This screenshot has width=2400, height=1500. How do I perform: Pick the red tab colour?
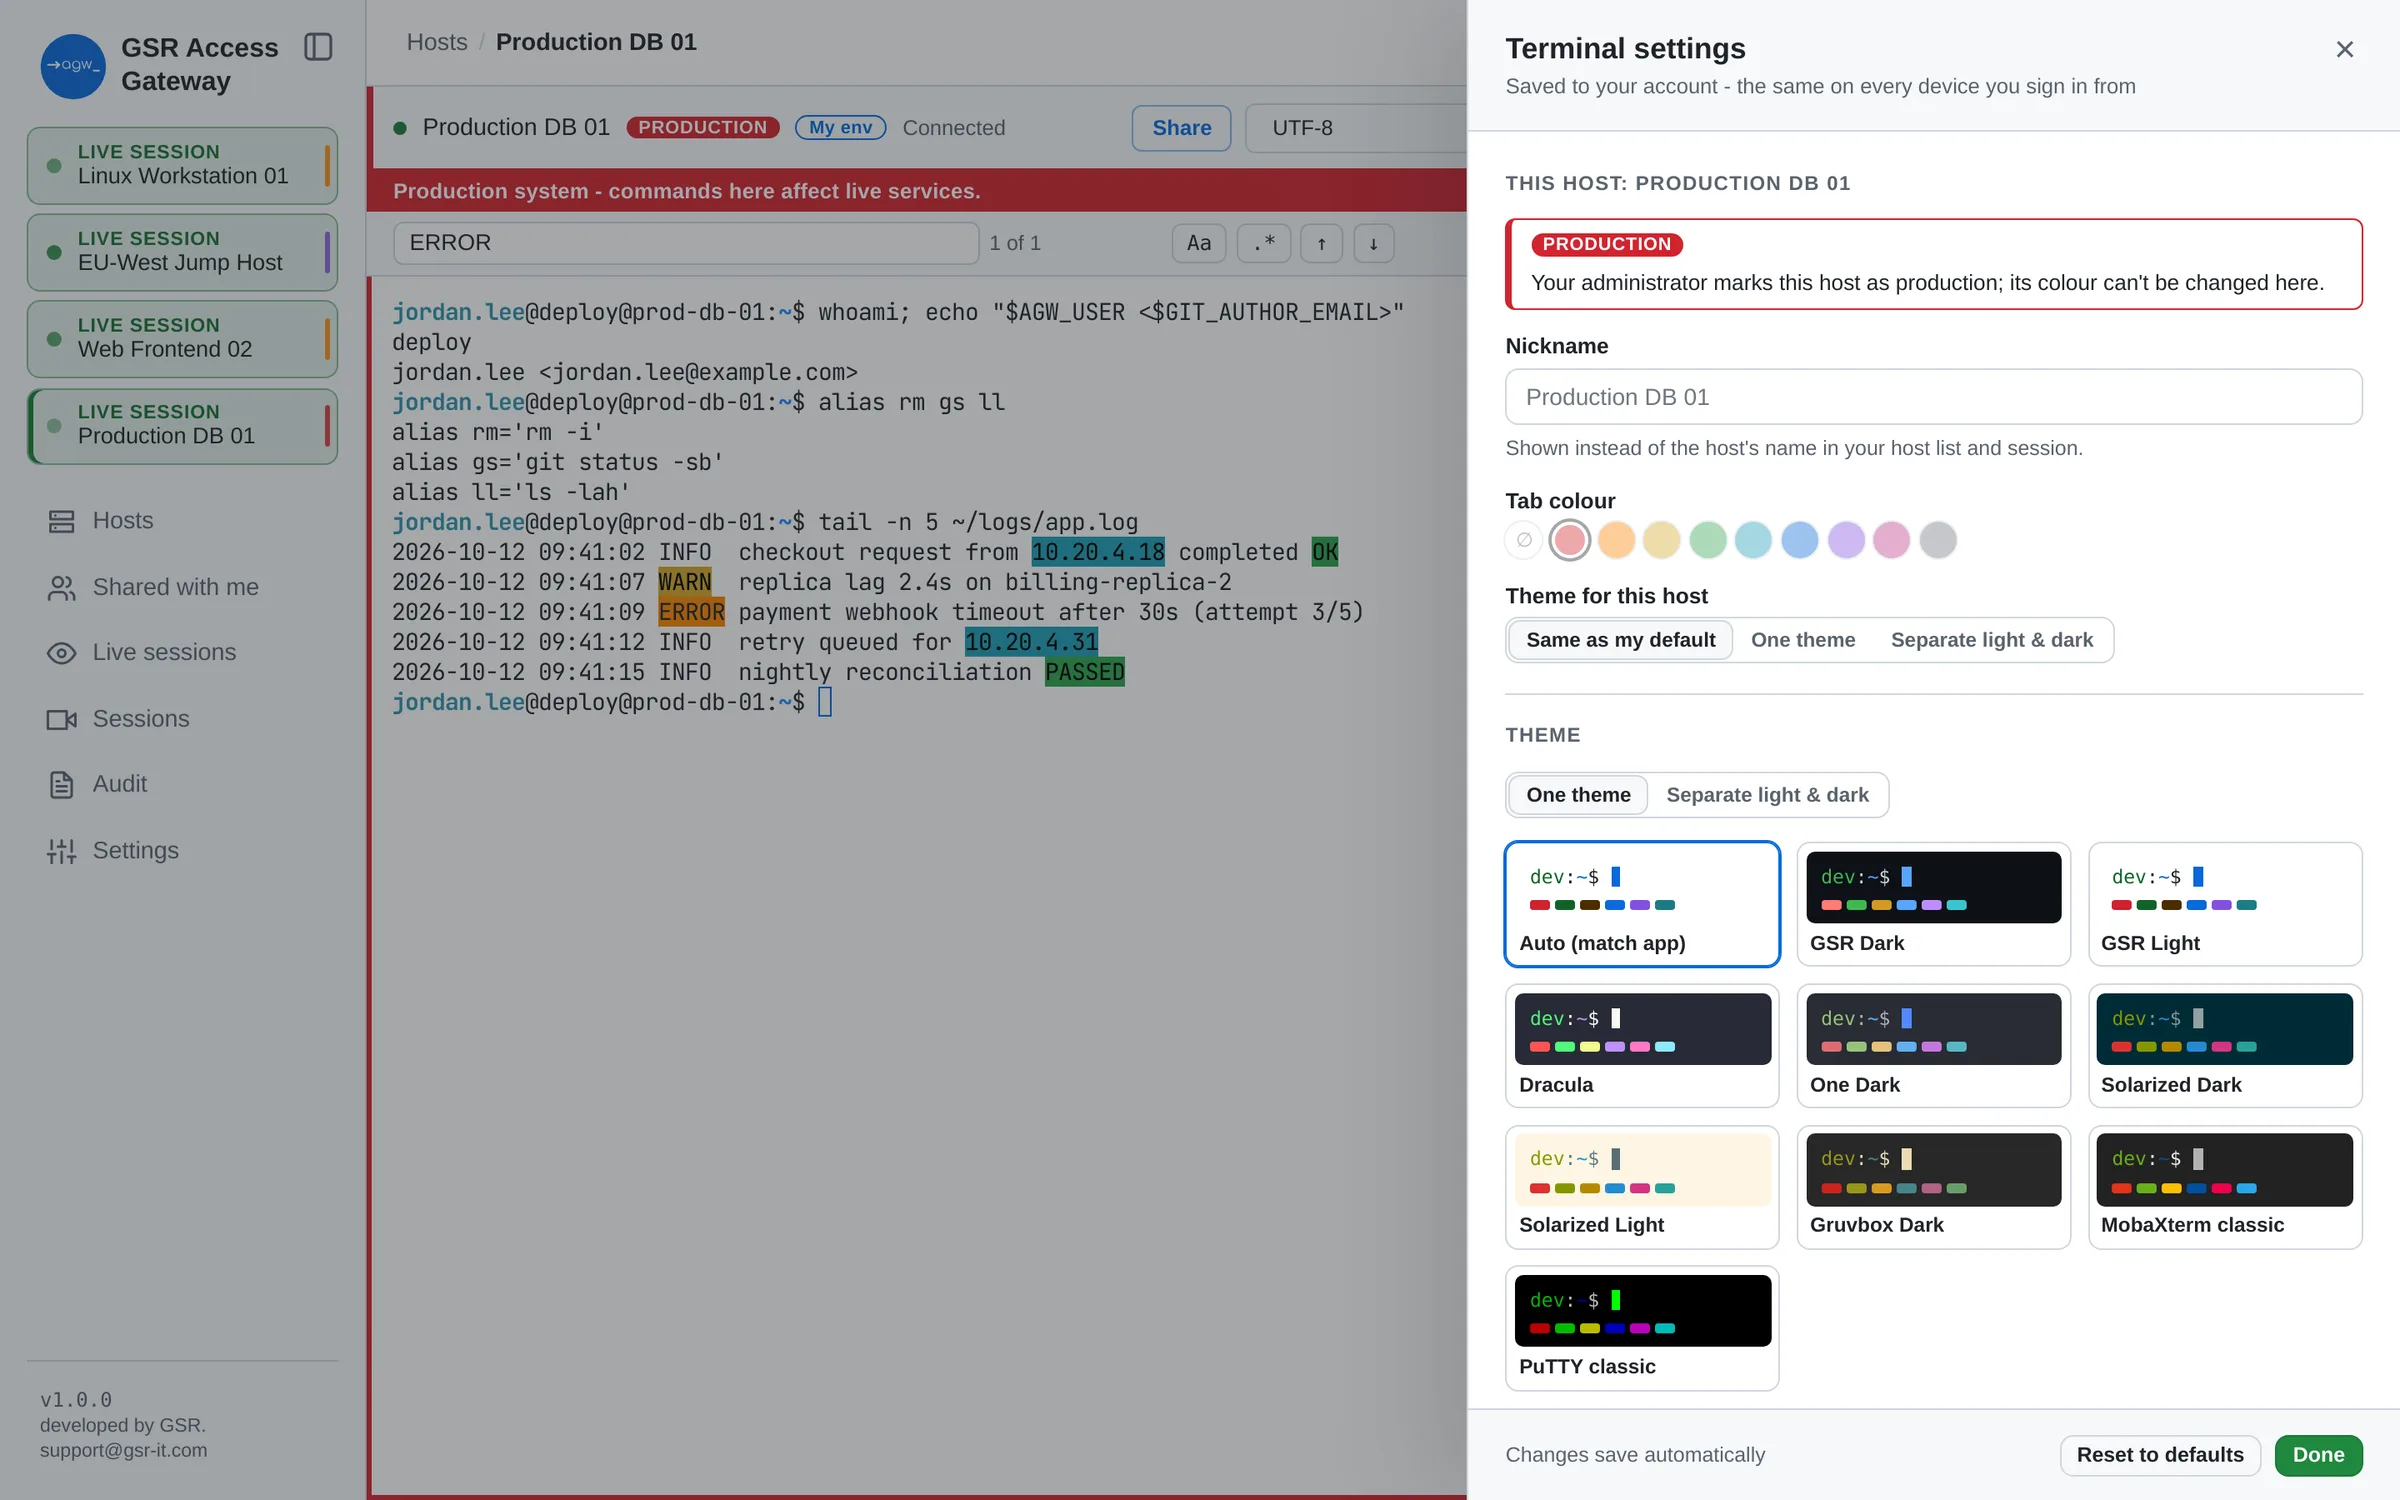pos(1569,540)
